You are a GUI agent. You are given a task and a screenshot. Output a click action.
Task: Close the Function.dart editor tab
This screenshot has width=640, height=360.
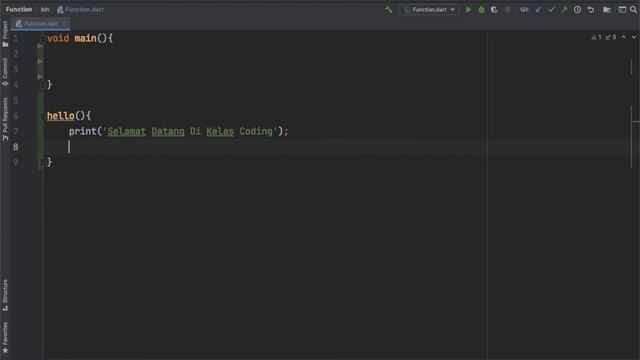pos(64,24)
